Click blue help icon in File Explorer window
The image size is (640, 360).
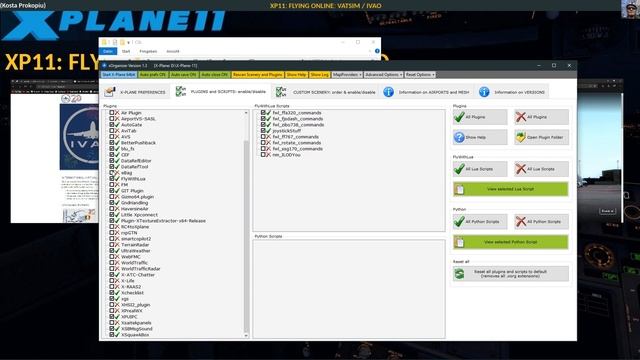[x=377, y=51]
